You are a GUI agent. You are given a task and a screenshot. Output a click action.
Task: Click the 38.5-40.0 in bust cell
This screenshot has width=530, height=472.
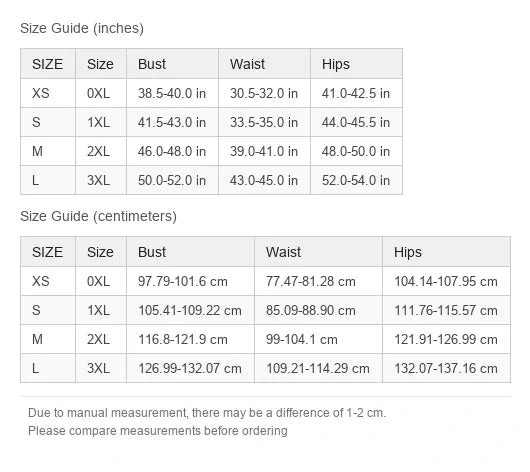(x=172, y=93)
